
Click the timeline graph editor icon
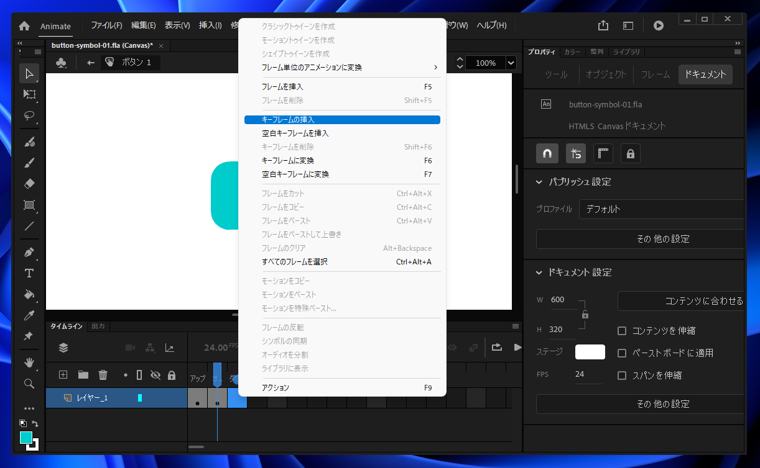(x=169, y=348)
